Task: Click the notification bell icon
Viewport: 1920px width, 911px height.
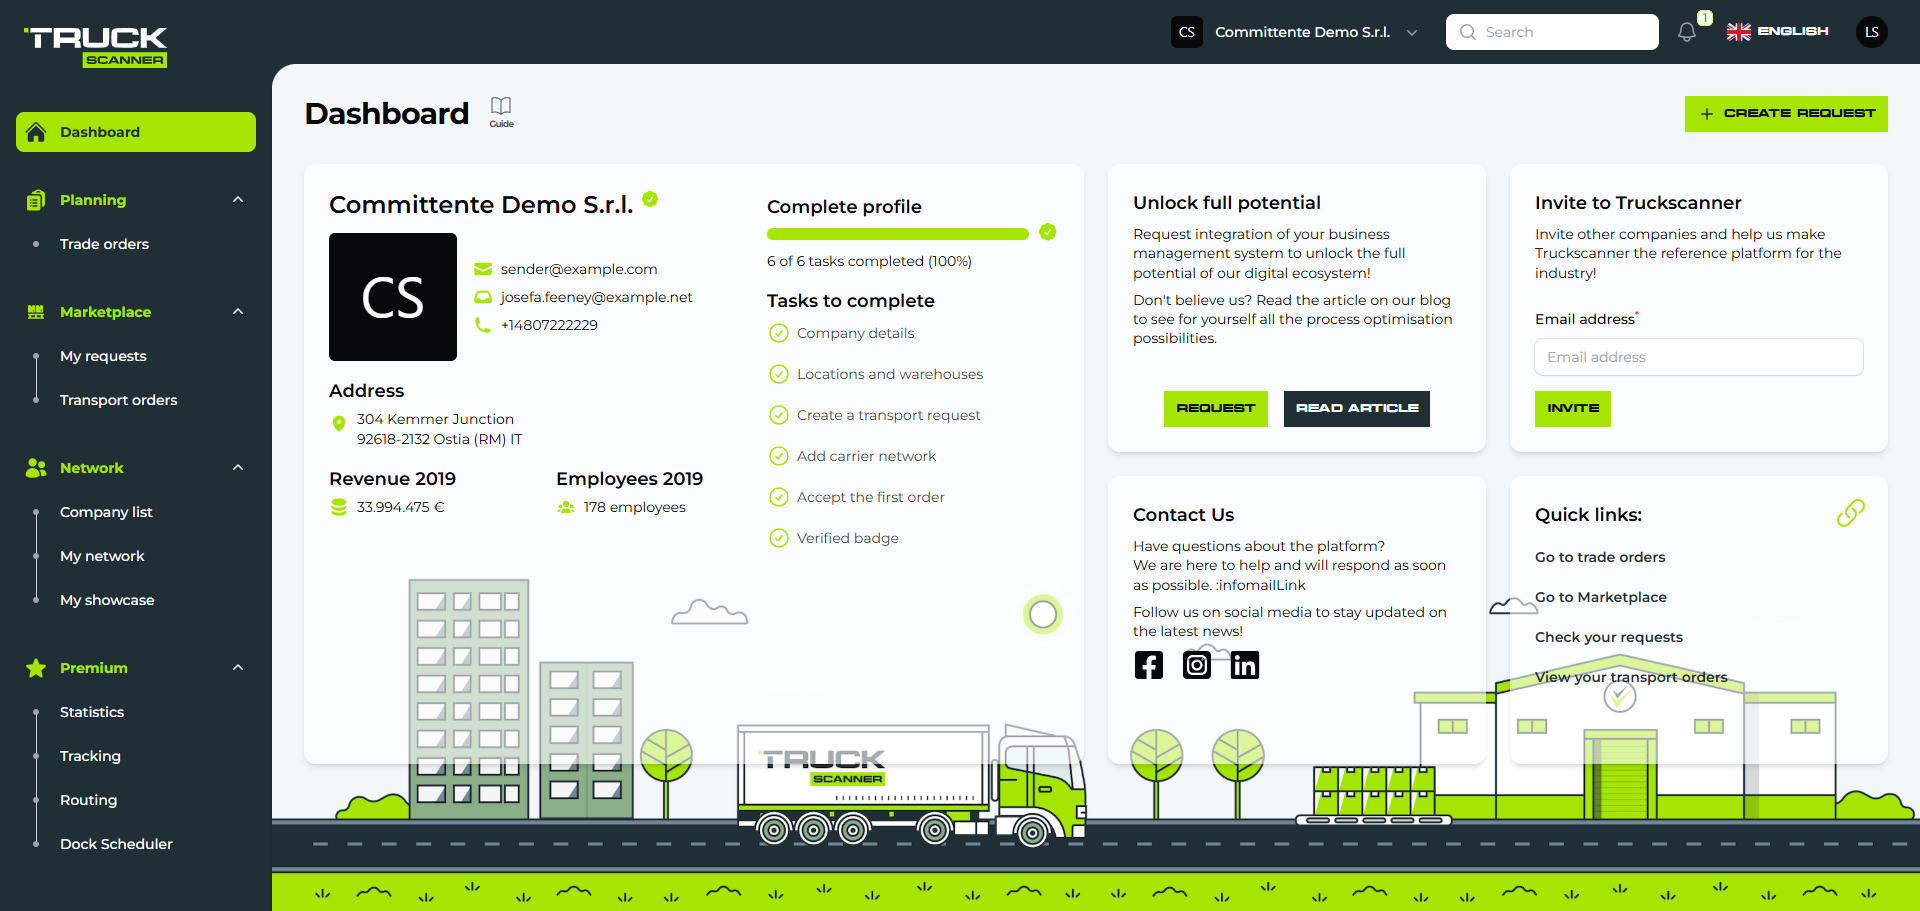Action: [1687, 32]
